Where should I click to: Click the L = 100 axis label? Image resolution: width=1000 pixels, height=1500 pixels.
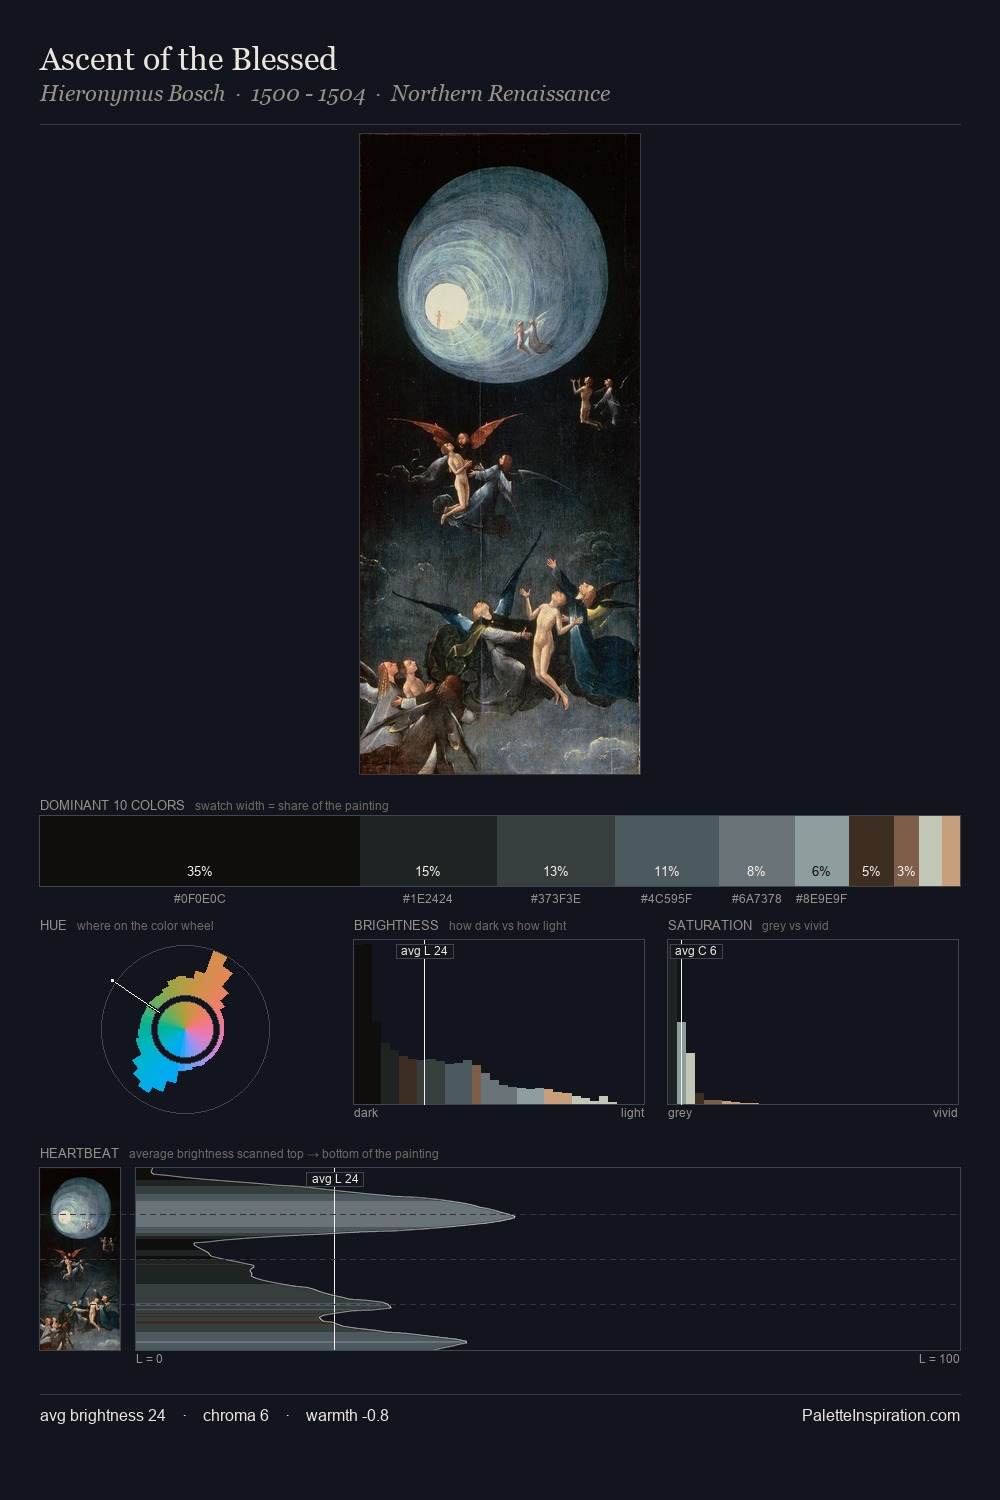coord(939,1359)
